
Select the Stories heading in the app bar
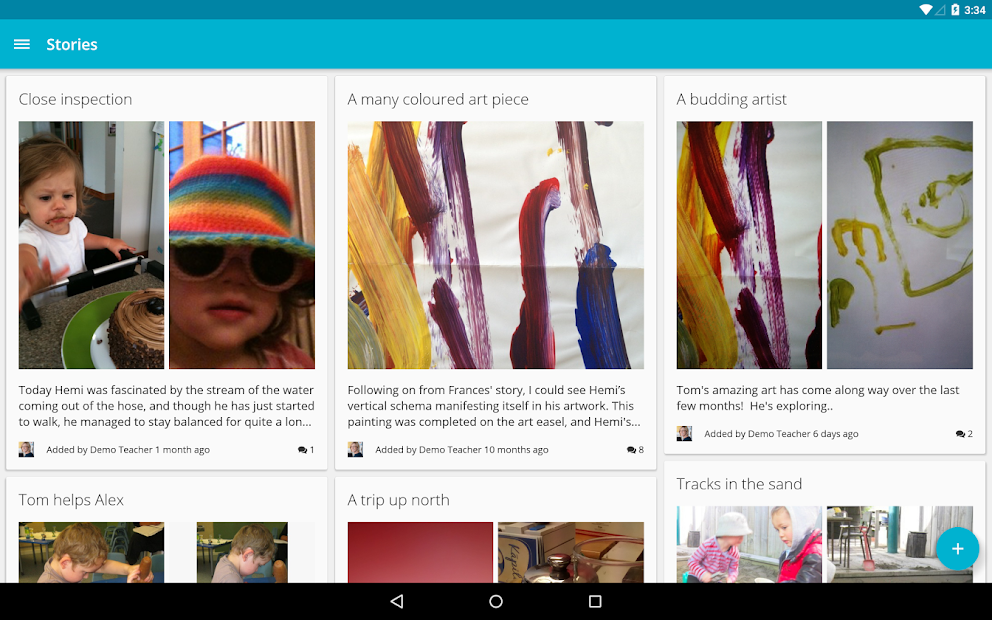tap(72, 44)
